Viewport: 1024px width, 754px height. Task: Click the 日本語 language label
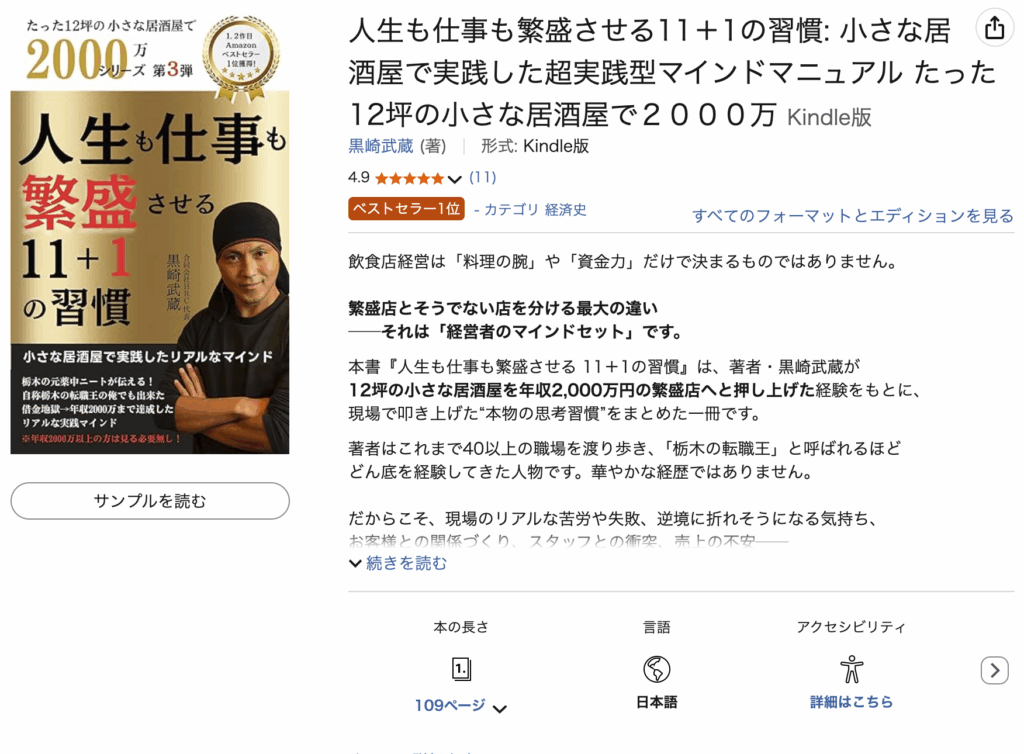pyautogui.click(x=656, y=702)
